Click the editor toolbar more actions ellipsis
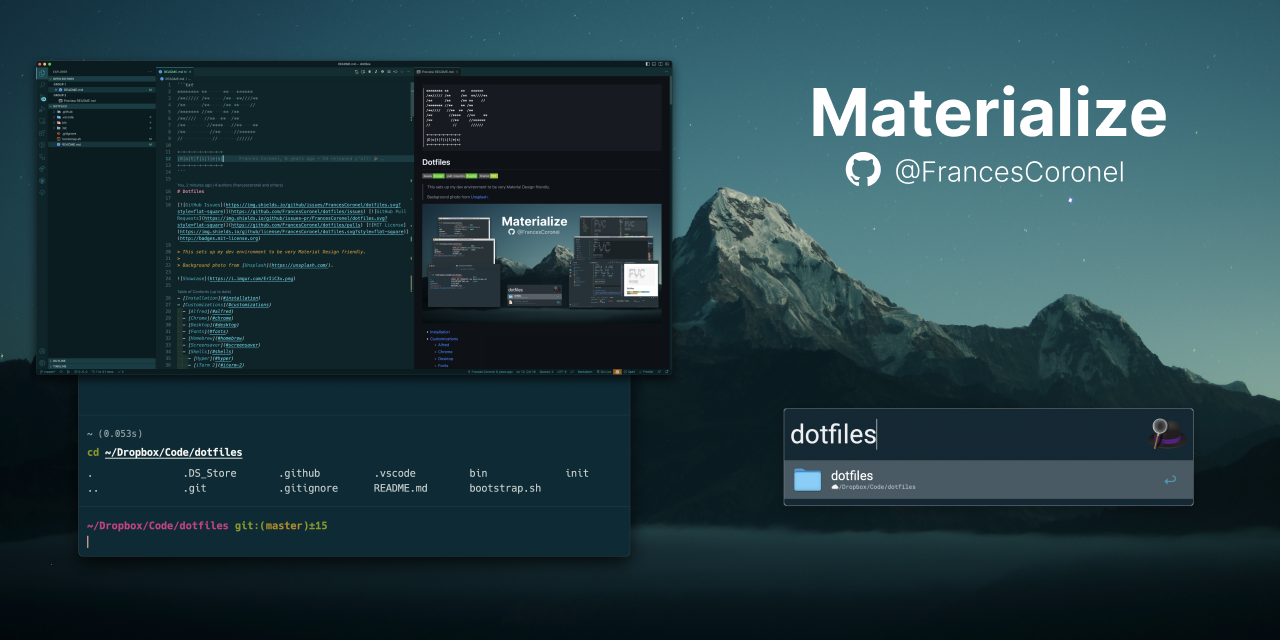 point(408,71)
